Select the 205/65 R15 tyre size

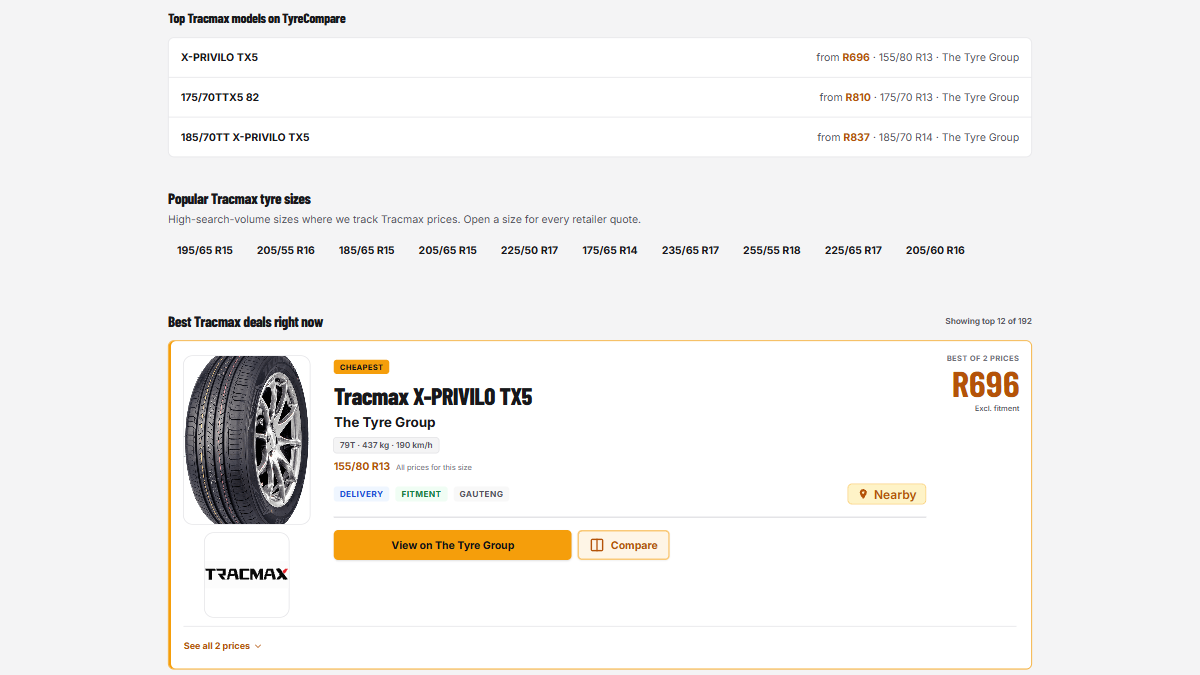tap(448, 250)
